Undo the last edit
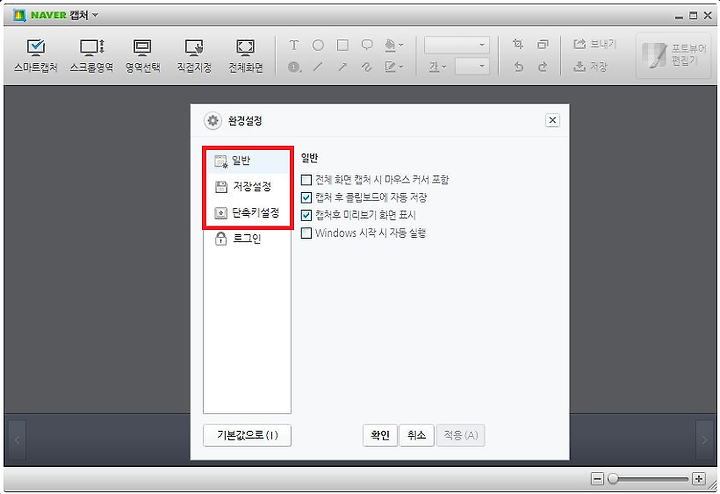720x494 pixels. 518,67
